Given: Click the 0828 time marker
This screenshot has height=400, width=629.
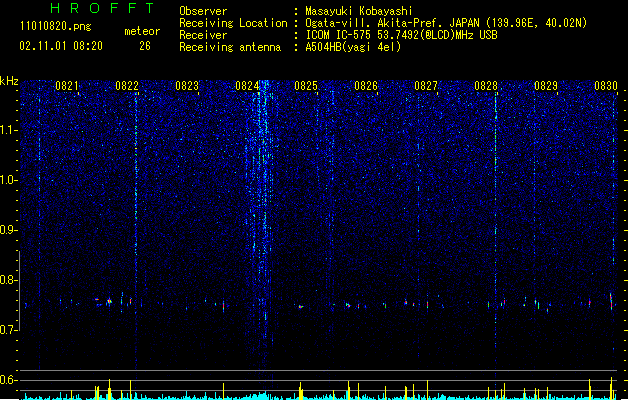Looking at the screenshot, I should point(486,86).
